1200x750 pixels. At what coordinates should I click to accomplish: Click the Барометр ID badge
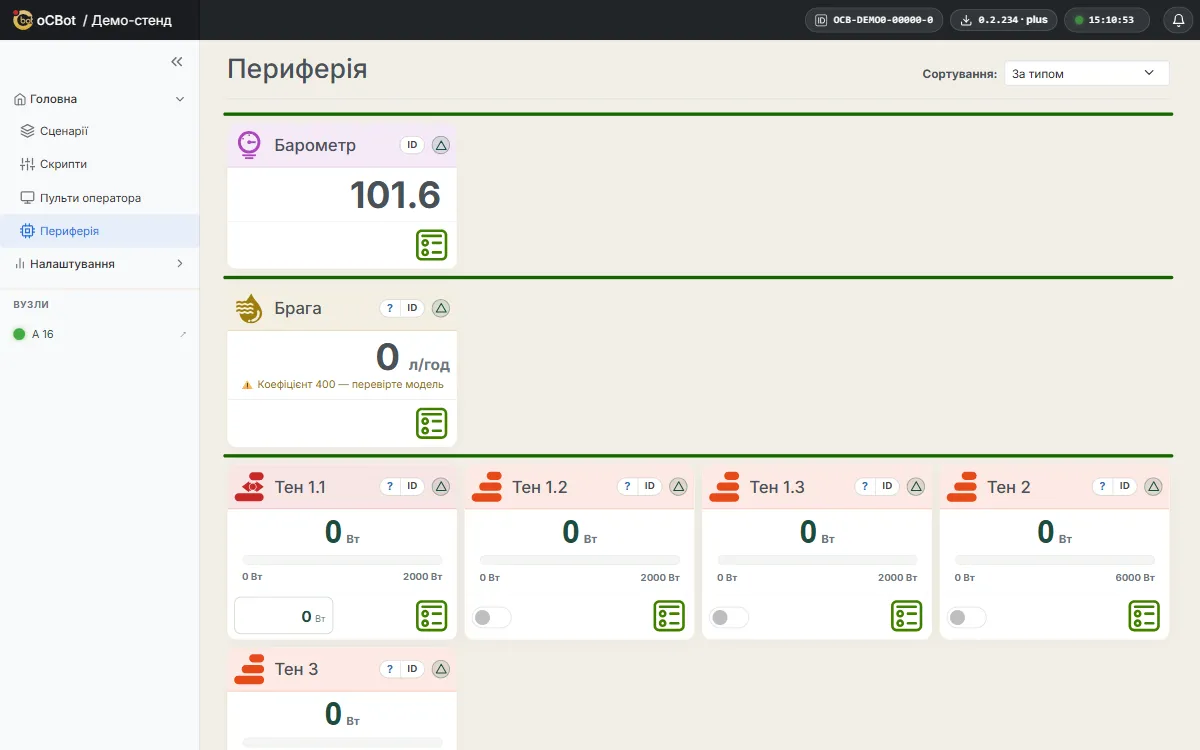click(412, 145)
